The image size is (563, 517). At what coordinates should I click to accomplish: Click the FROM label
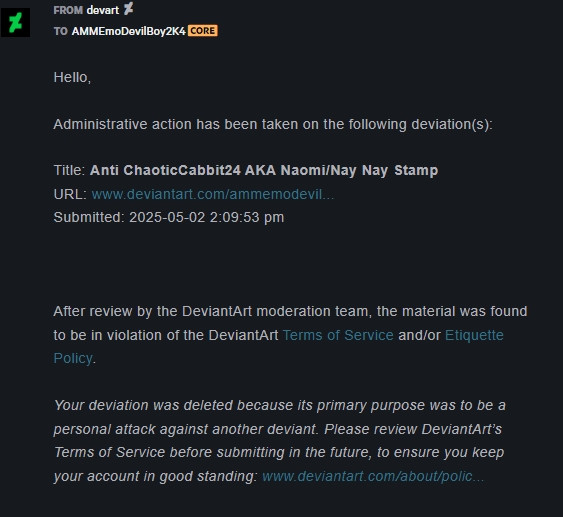pyautogui.click(x=68, y=10)
